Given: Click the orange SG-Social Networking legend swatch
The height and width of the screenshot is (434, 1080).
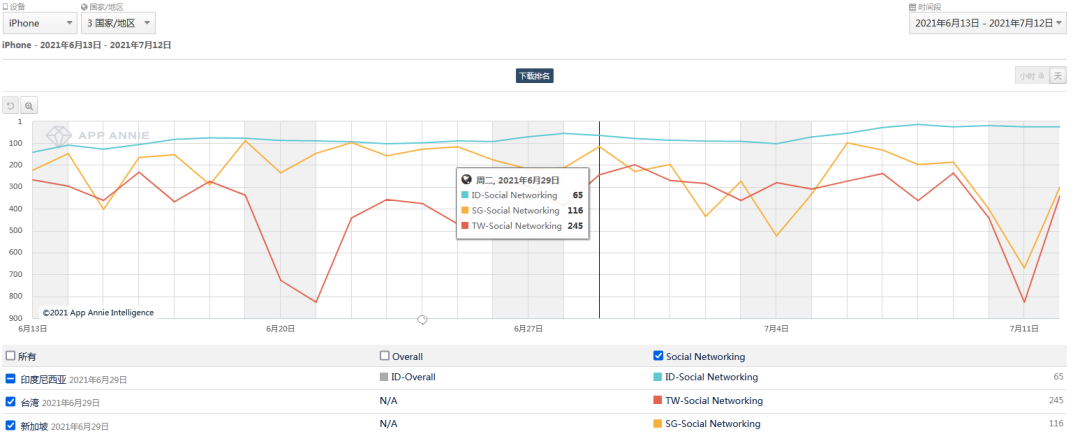Looking at the screenshot, I should click(x=657, y=424).
